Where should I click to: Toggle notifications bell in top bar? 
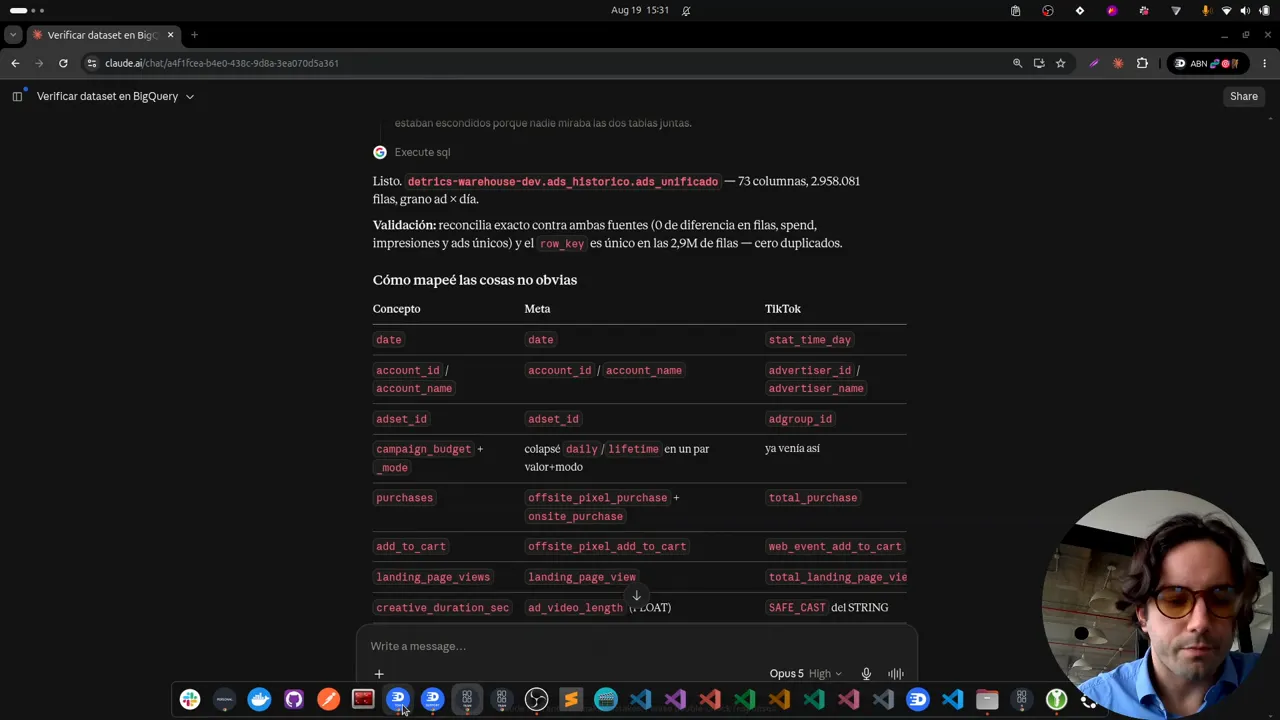click(x=686, y=10)
